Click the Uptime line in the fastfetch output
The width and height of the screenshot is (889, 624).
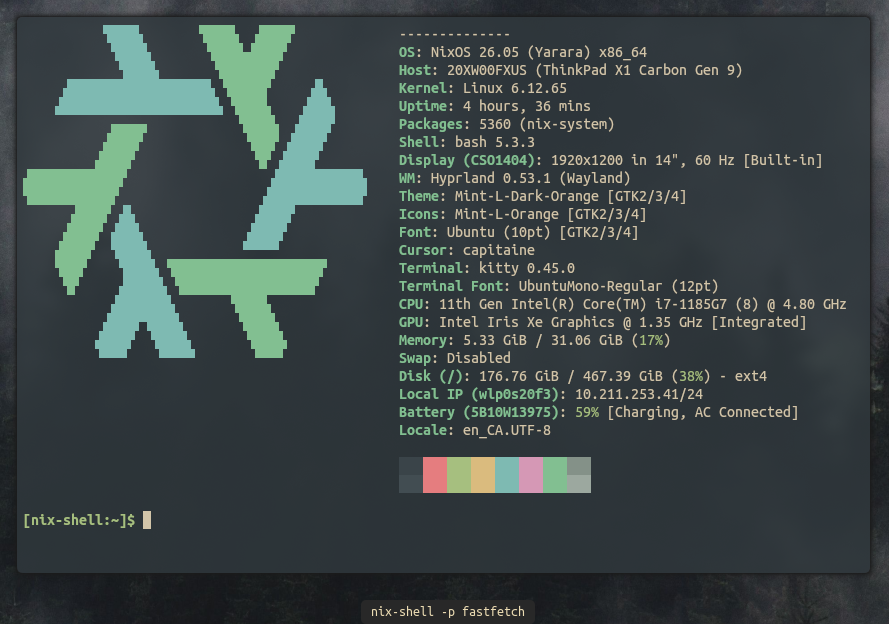494,106
